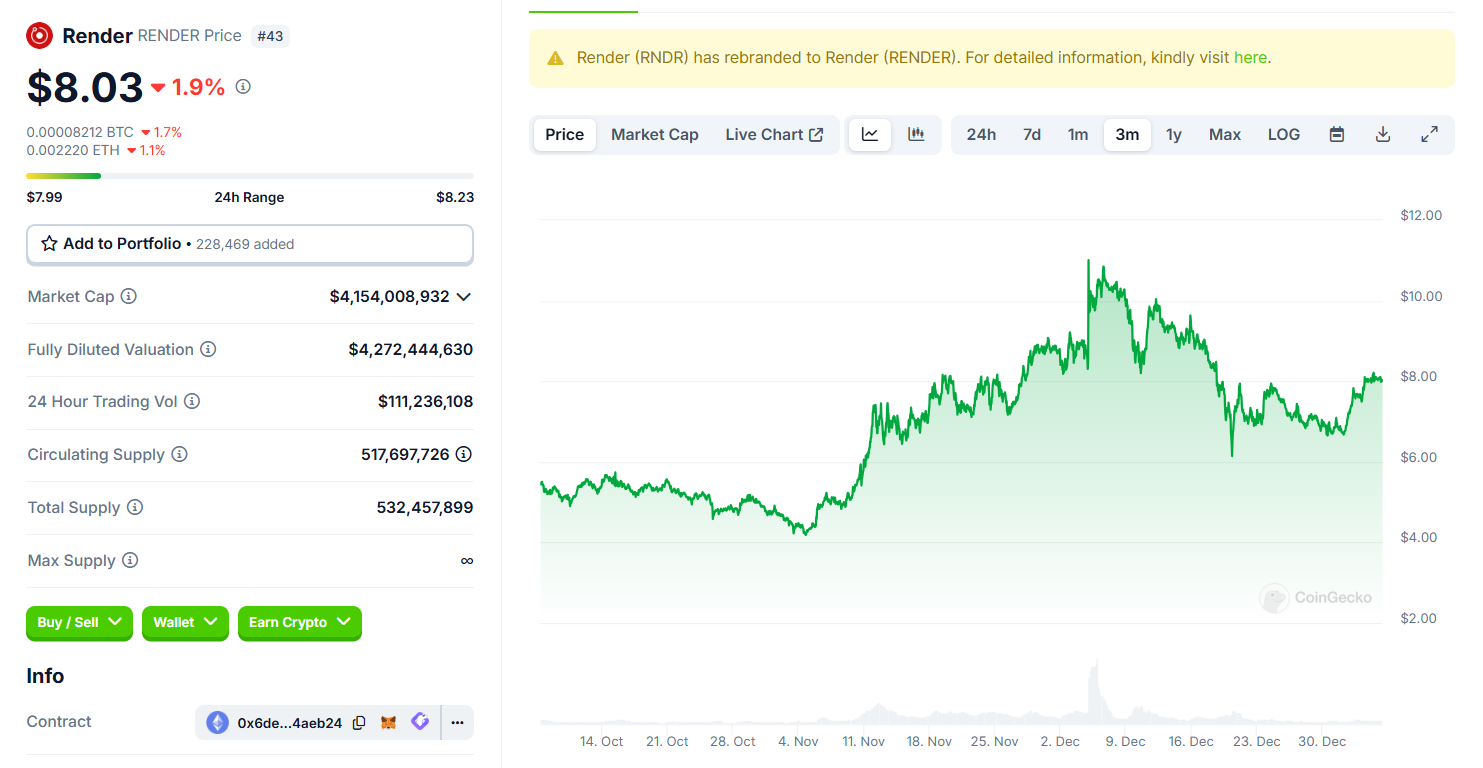Switch to line chart view icon
Screen dimensions: 1483x768
(x=870, y=134)
